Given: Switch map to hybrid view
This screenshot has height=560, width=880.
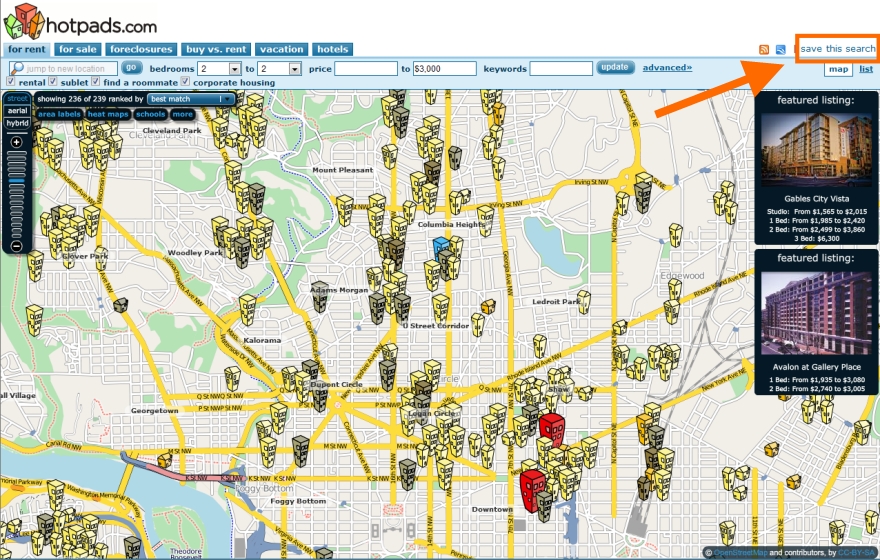Looking at the screenshot, I should click(17, 123).
